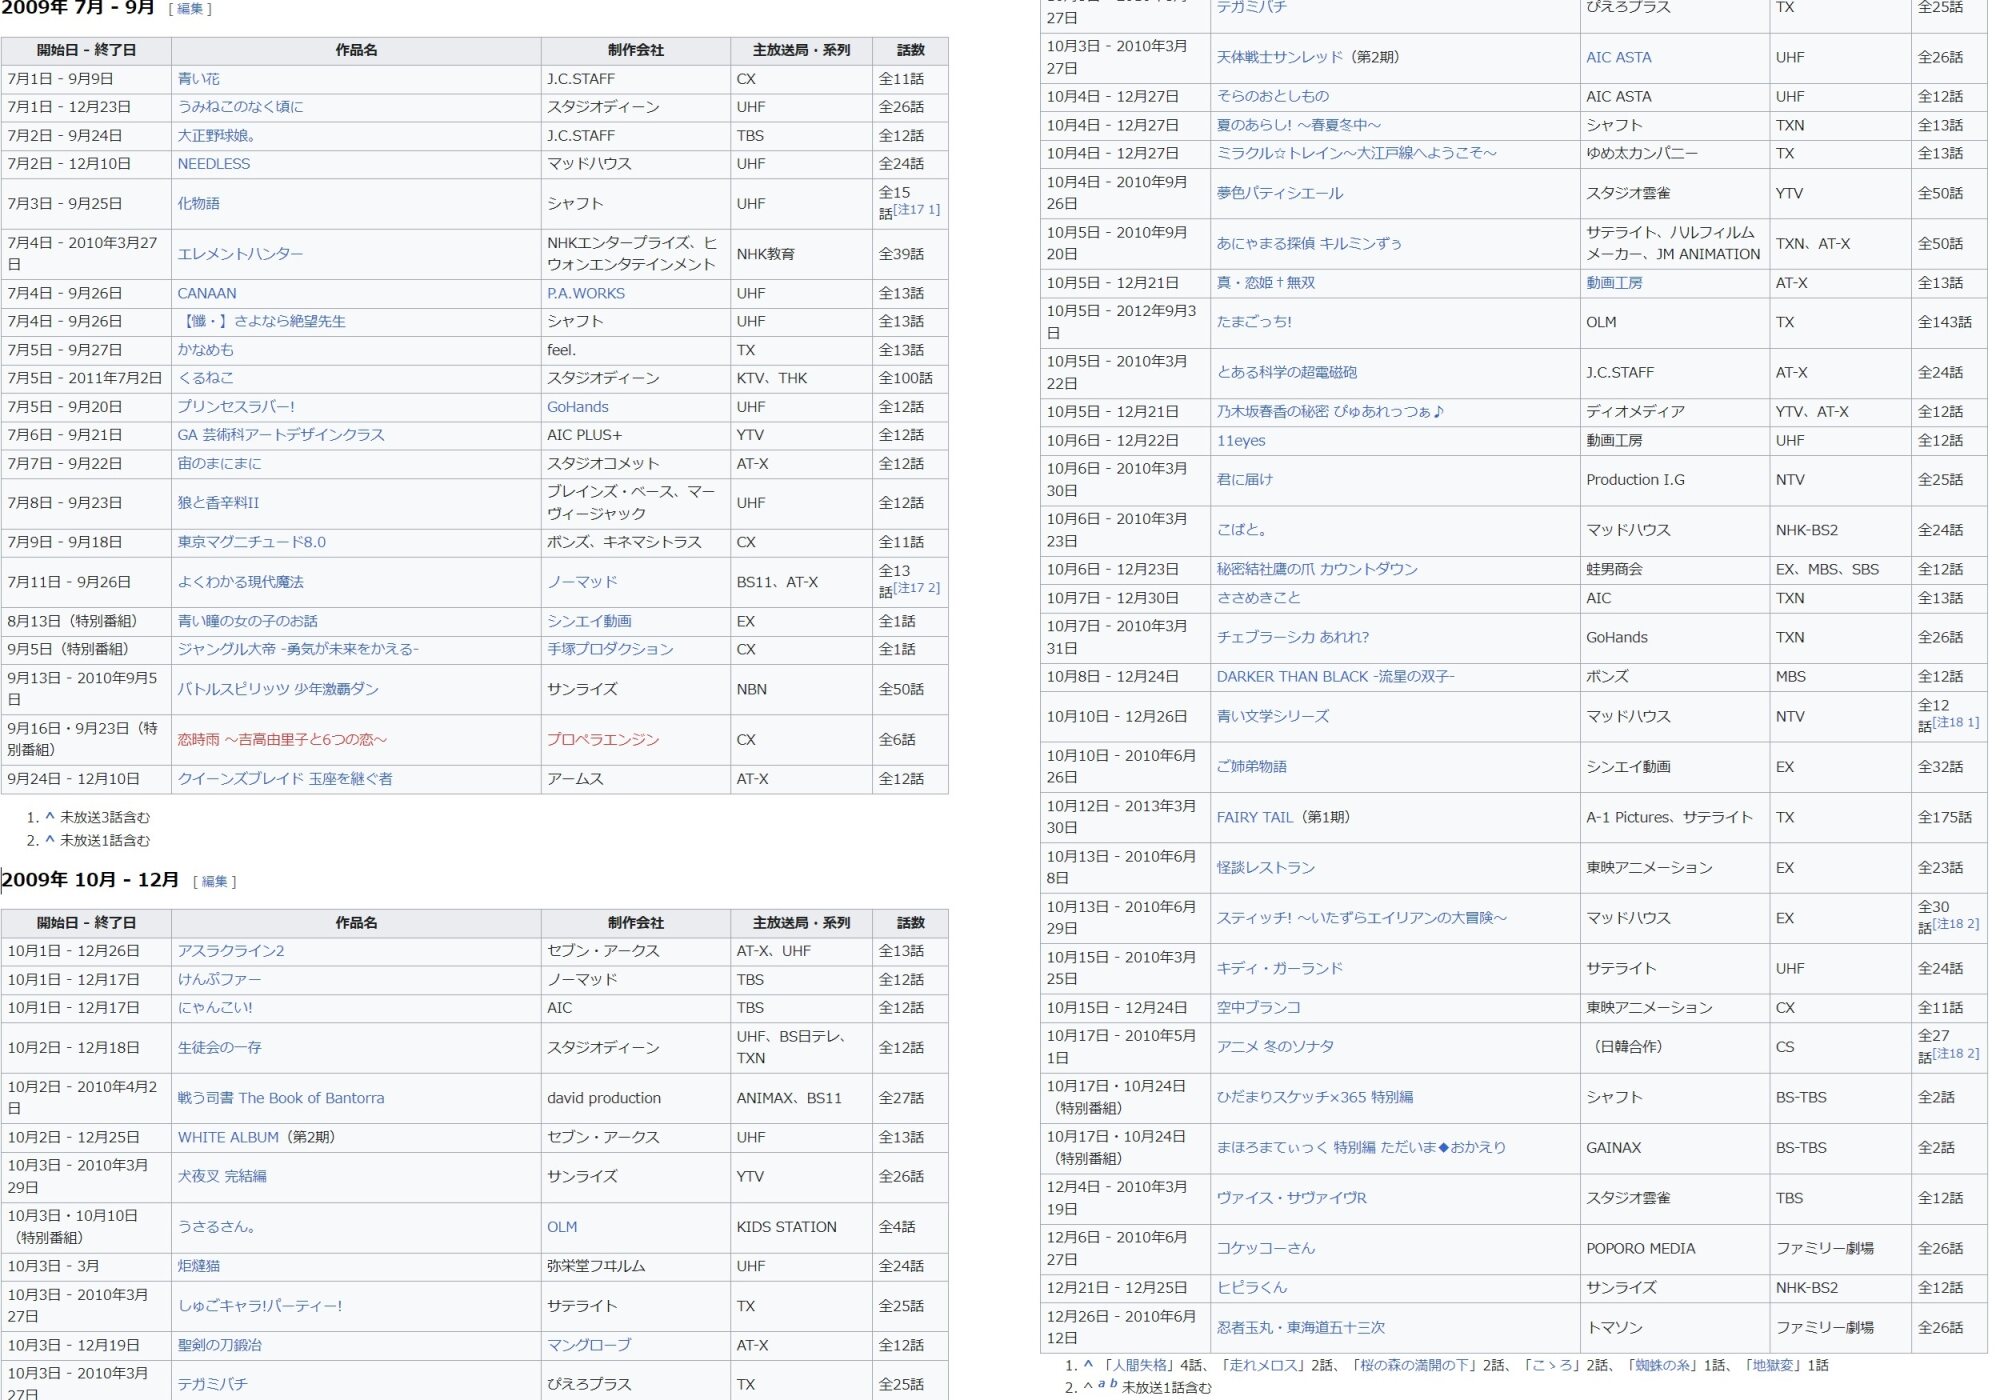Open the DARKER THAN BLACK -流星の双子- link
The width and height of the screenshot is (2000, 1400).
point(1335,677)
